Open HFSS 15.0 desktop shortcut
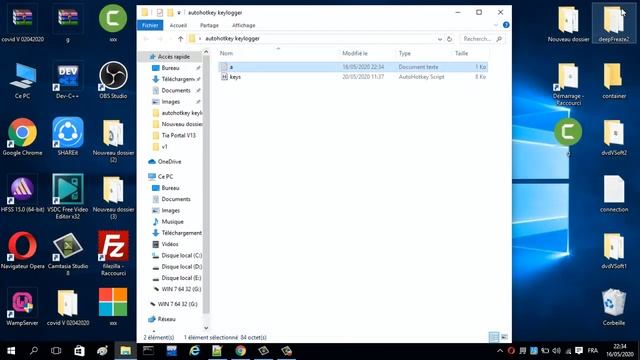 pos(22,194)
